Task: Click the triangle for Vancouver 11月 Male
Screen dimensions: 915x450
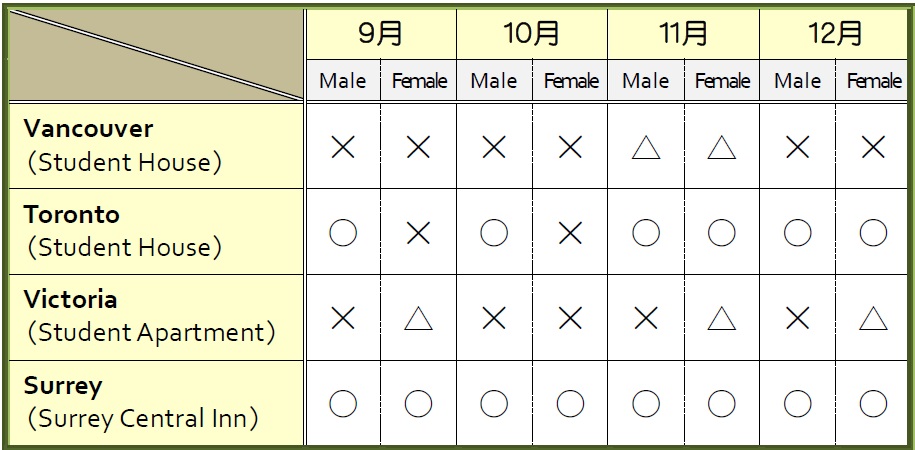Action: point(646,147)
